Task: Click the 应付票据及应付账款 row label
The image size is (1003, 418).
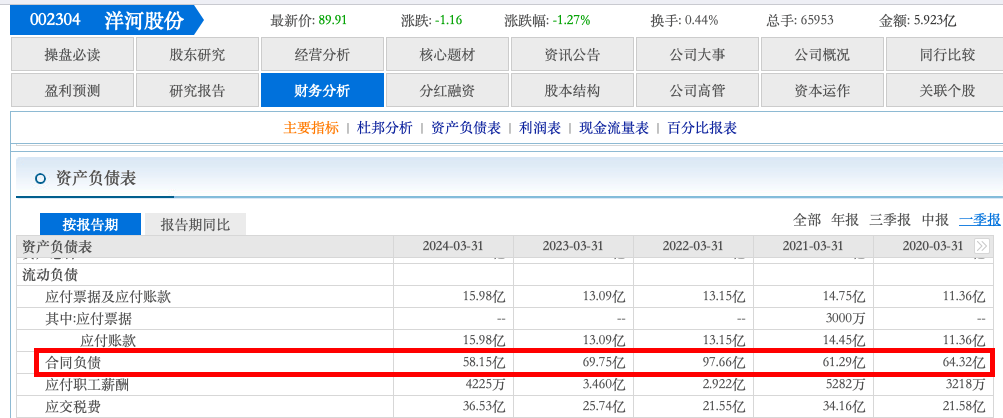Action: click(108, 297)
